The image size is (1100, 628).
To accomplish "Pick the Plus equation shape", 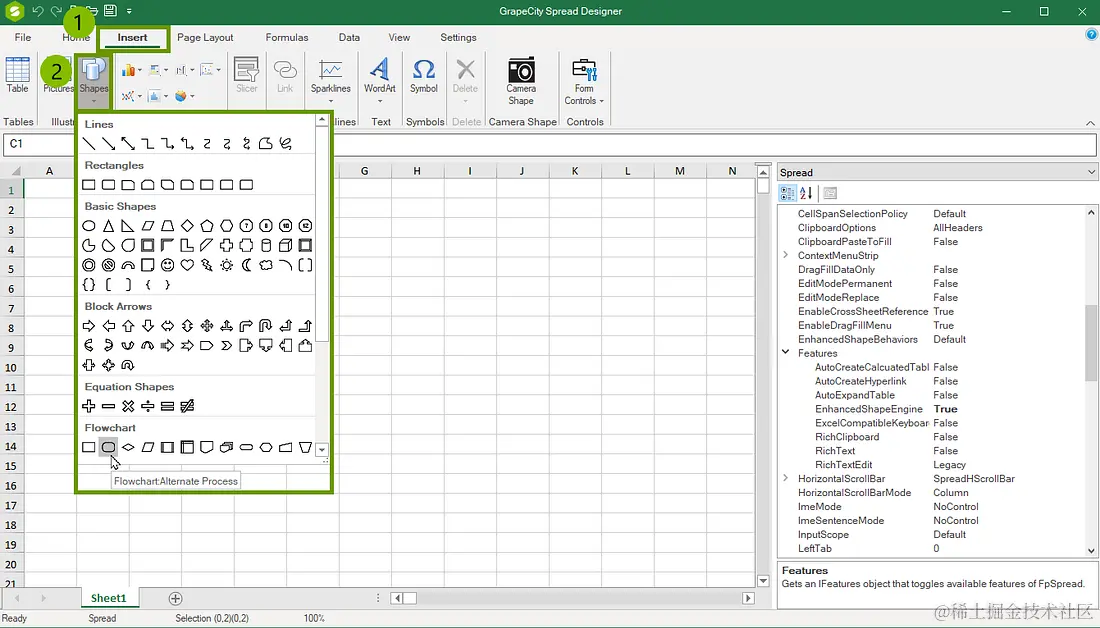I will click(x=88, y=406).
